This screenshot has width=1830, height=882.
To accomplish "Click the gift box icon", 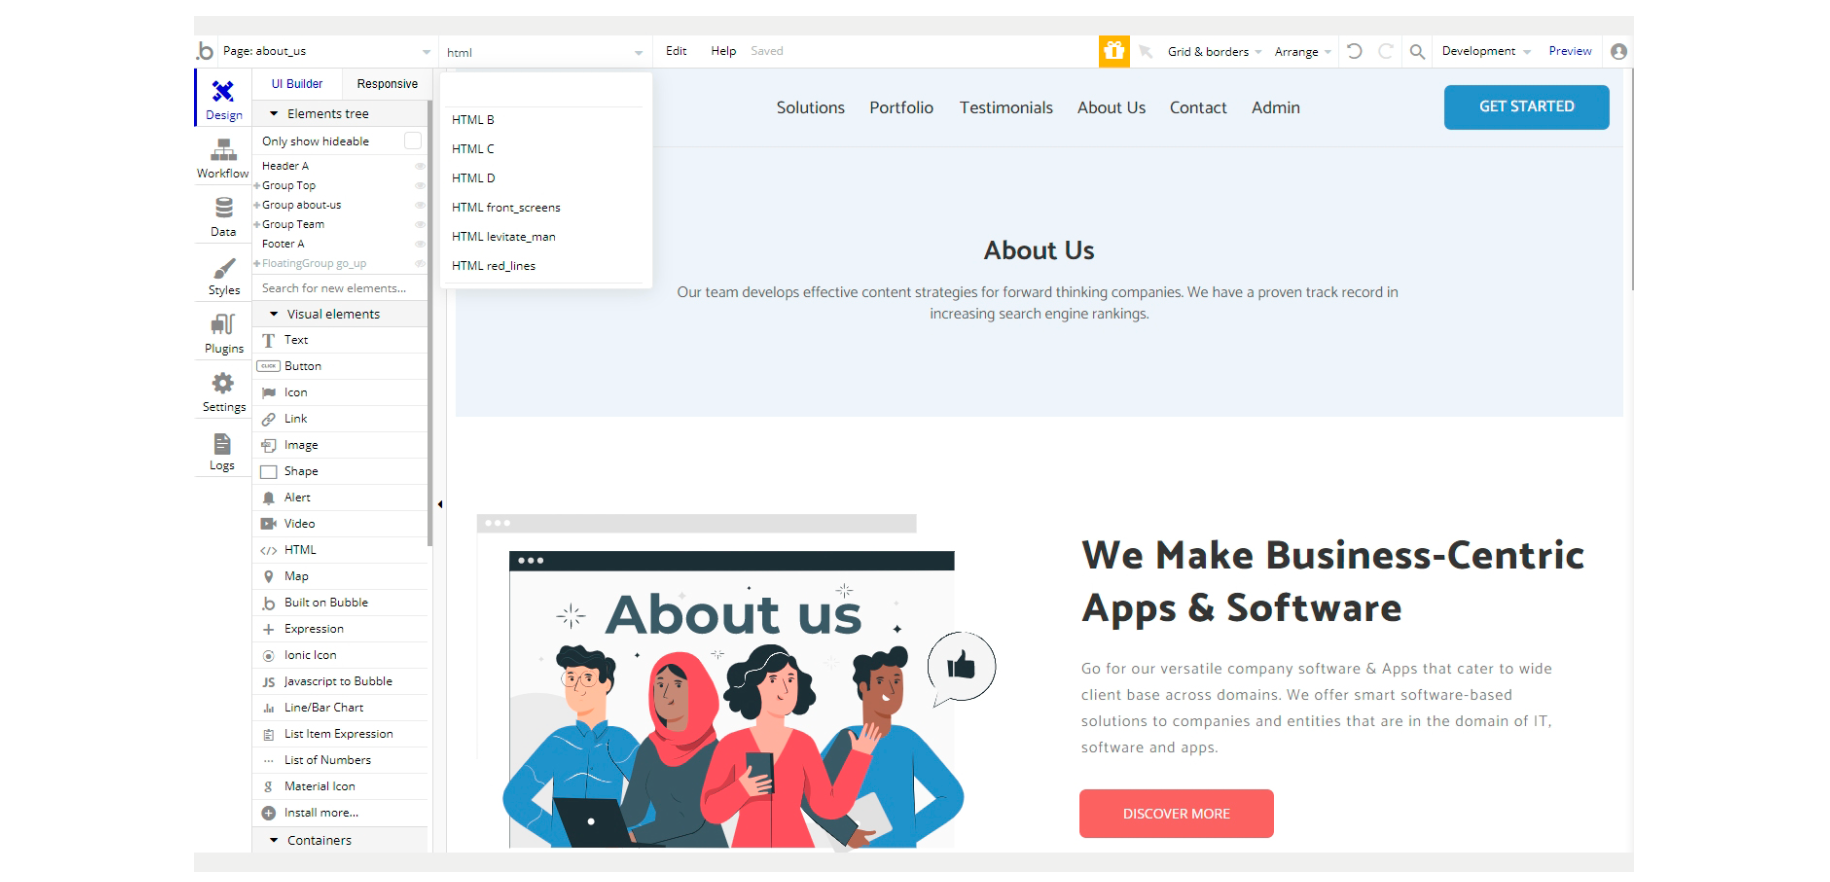I will point(1114,51).
